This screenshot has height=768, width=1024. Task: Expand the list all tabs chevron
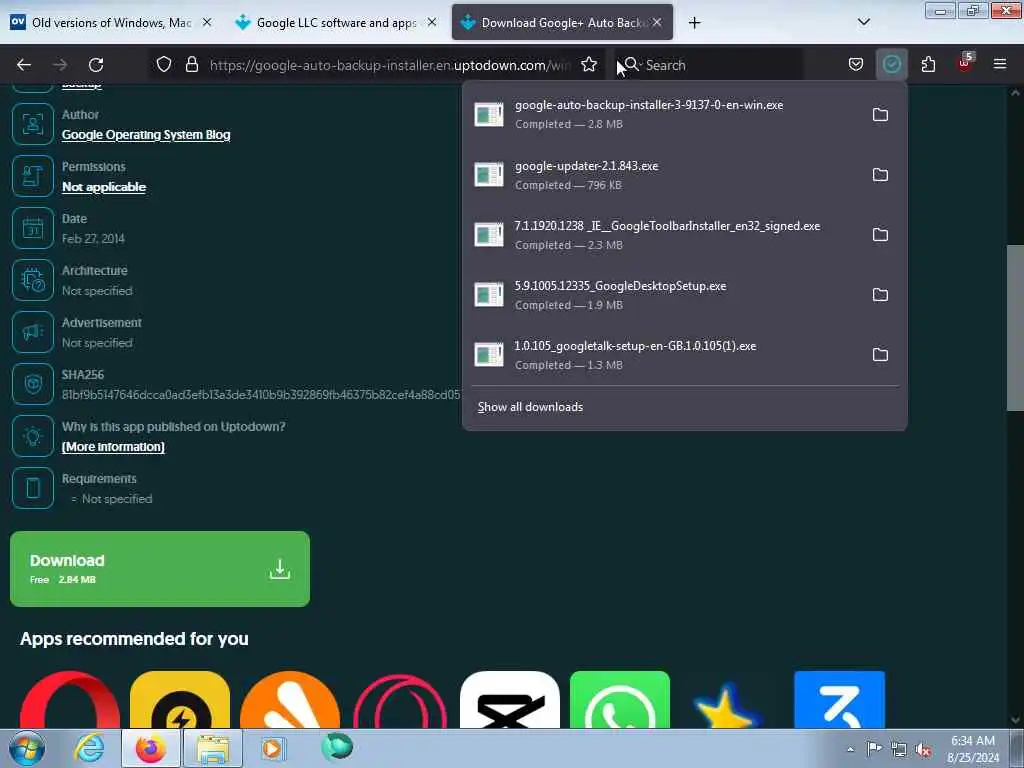863,22
